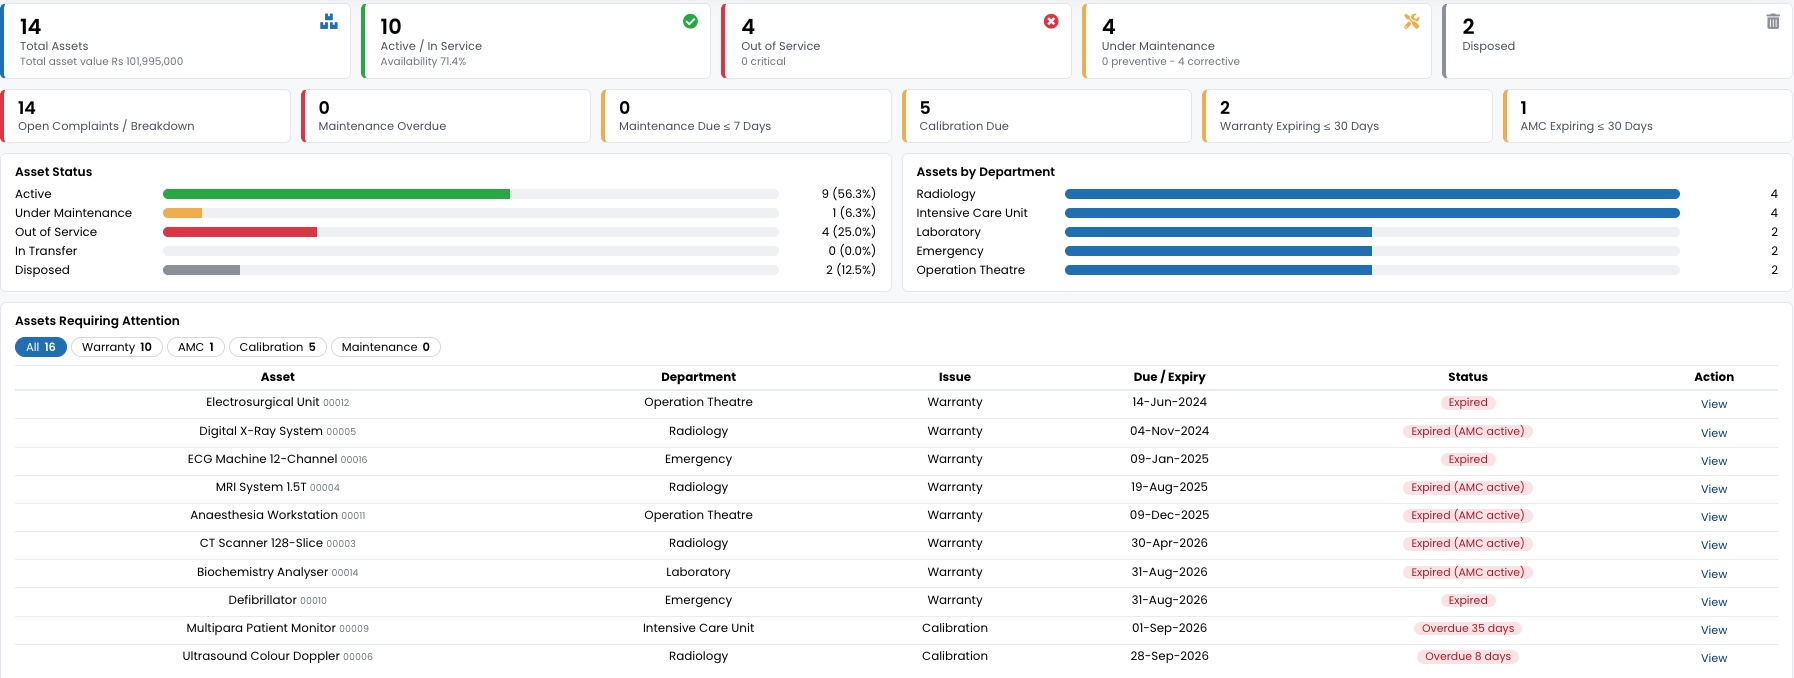
Task: View the Electrosurgical Unit asset
Action: click(1714, 404)
